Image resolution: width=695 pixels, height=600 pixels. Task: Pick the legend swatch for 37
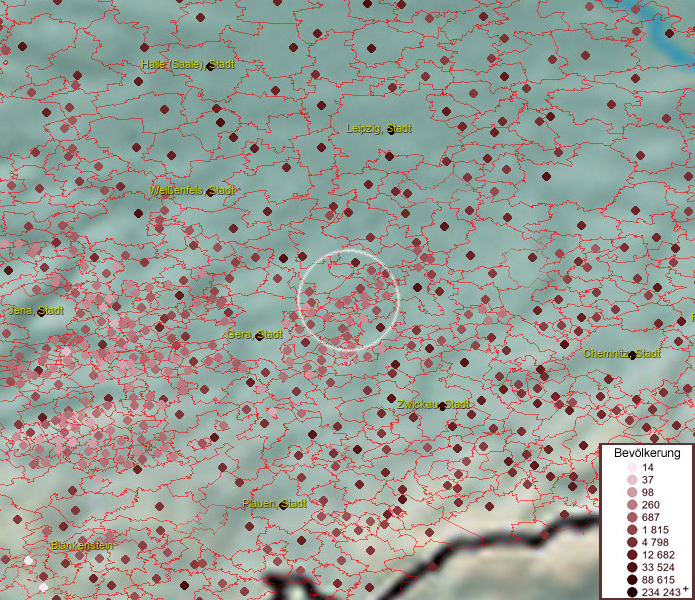(632, 480)
